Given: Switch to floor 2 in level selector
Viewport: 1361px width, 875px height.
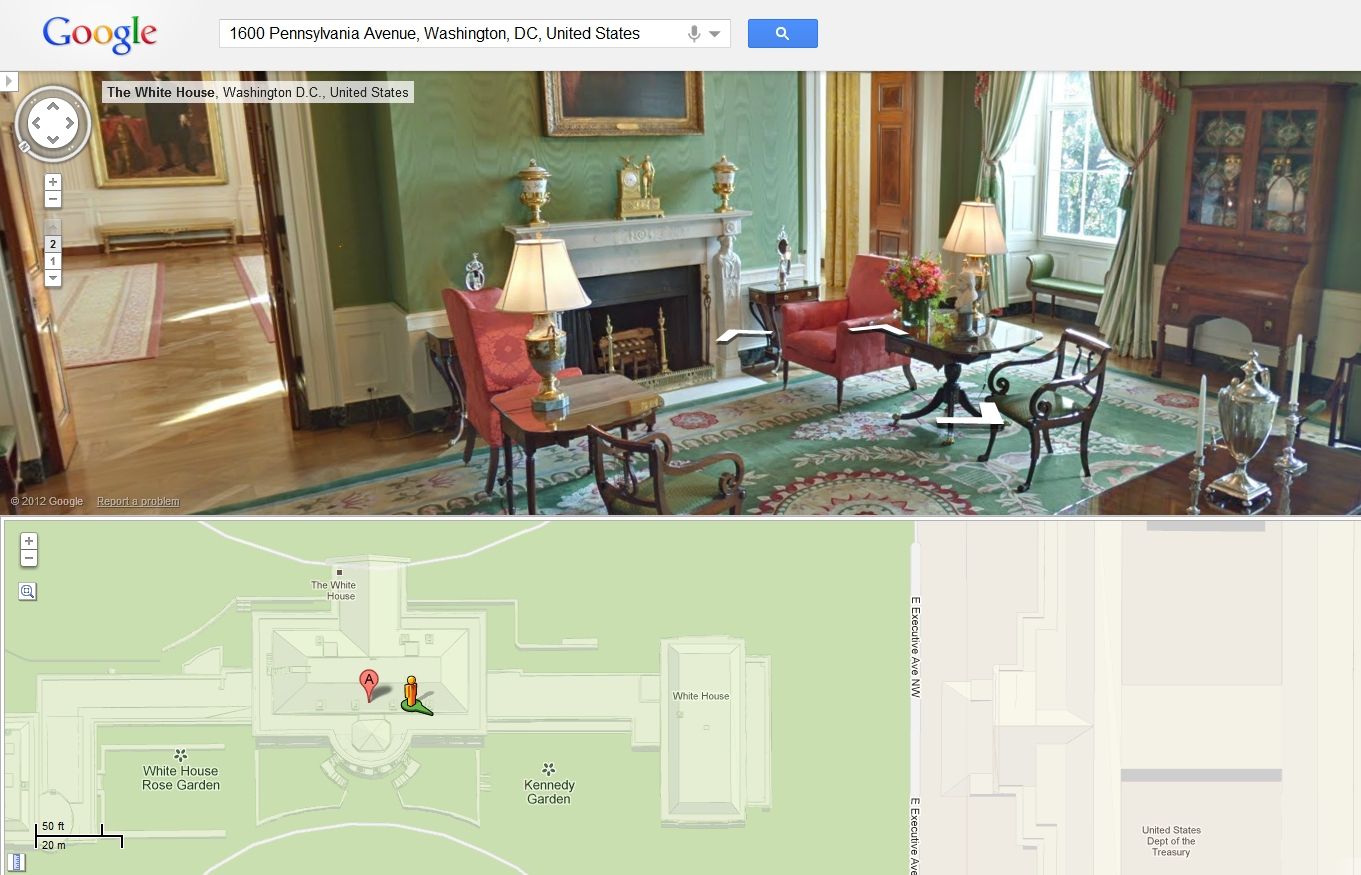Looking at the screenshot, I should tap(53, 244).
